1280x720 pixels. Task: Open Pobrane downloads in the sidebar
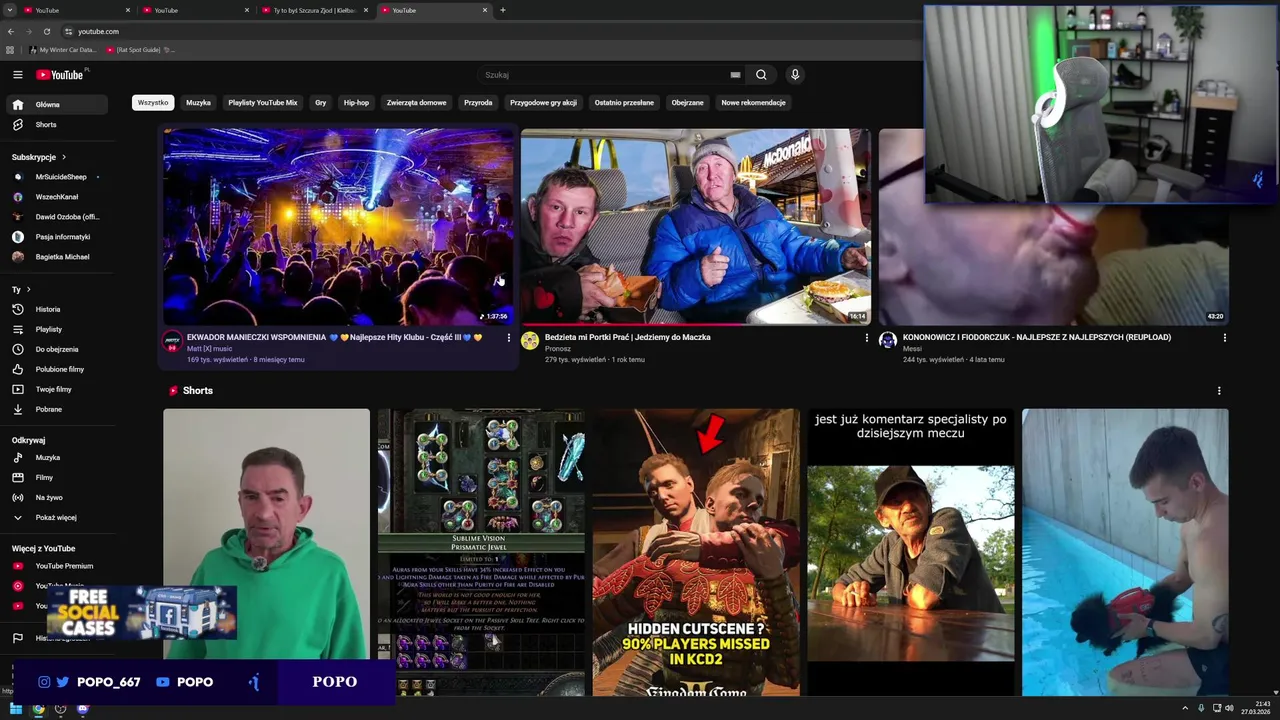click(x=59, y=409)
